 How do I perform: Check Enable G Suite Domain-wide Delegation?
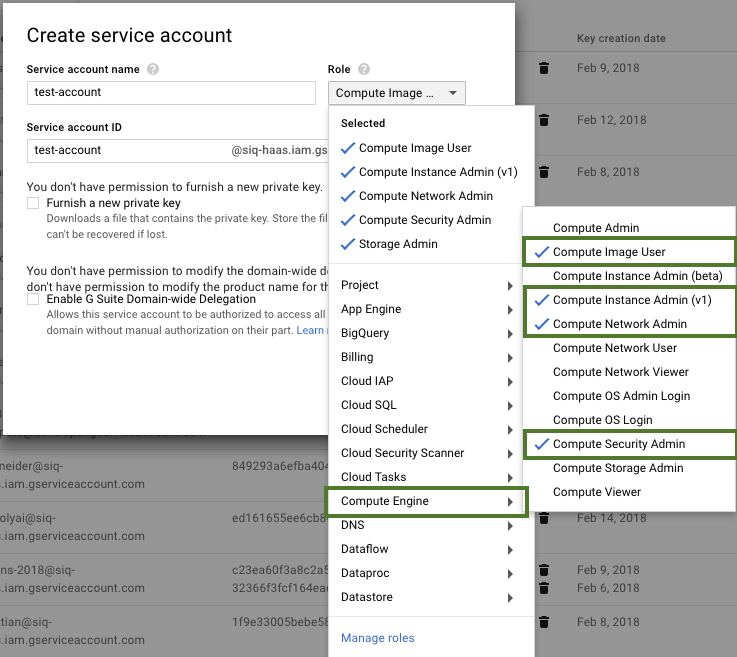pos(34,299)
